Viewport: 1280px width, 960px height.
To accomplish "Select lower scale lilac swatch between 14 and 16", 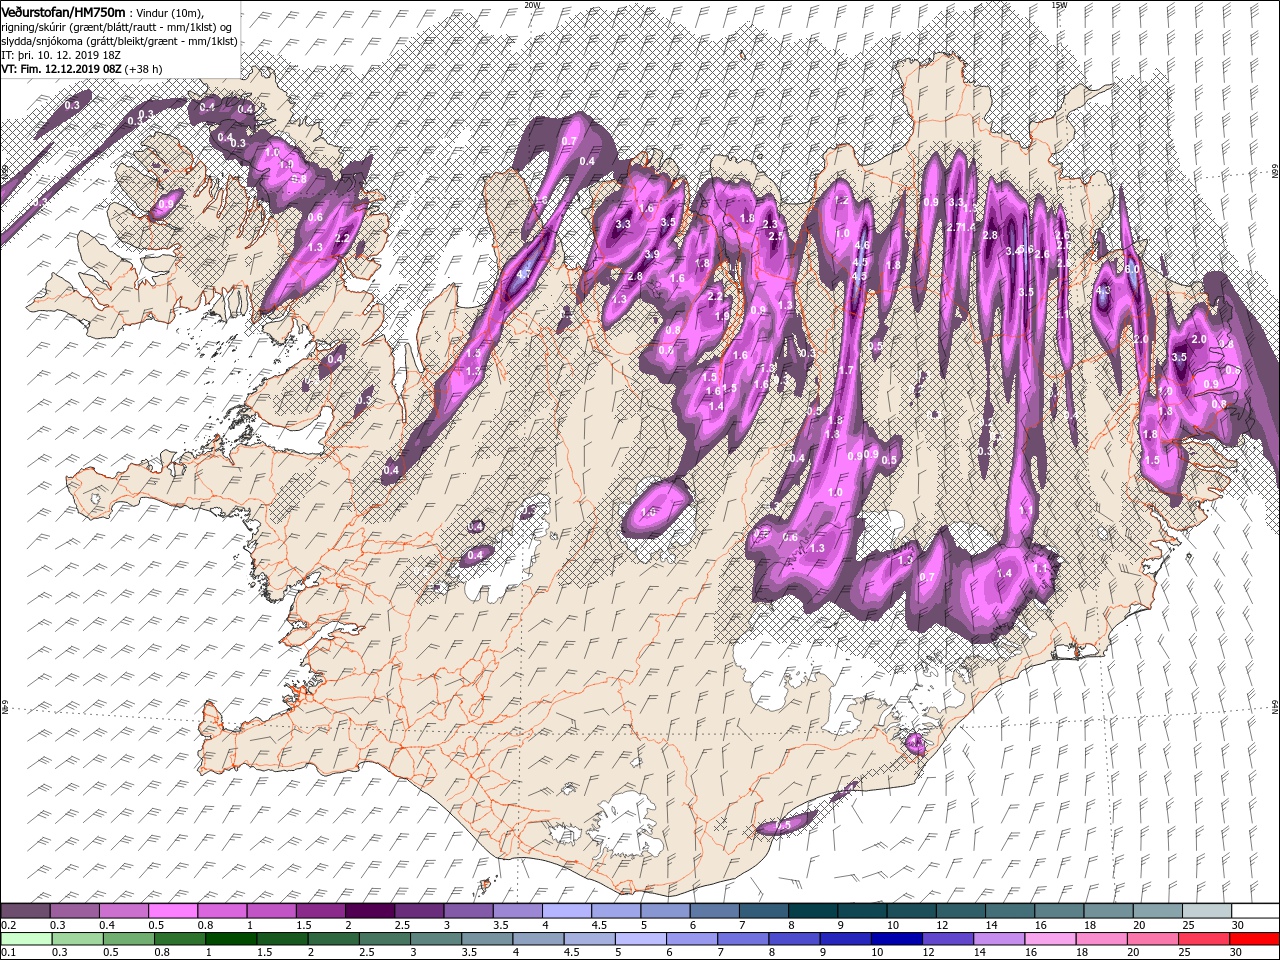I will pos(999,939).
